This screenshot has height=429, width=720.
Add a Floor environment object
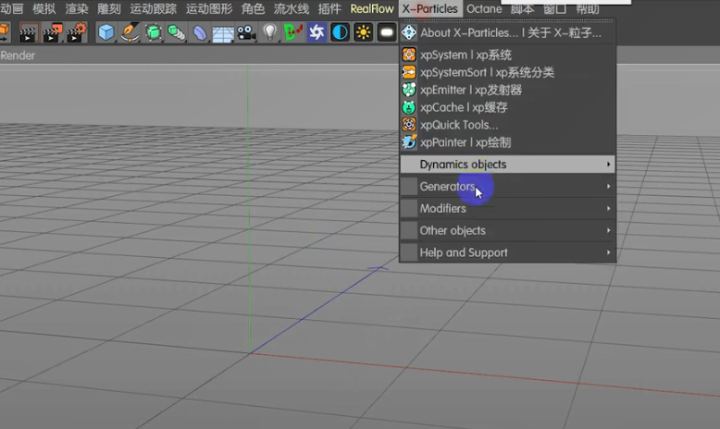(x=223, y=34)
